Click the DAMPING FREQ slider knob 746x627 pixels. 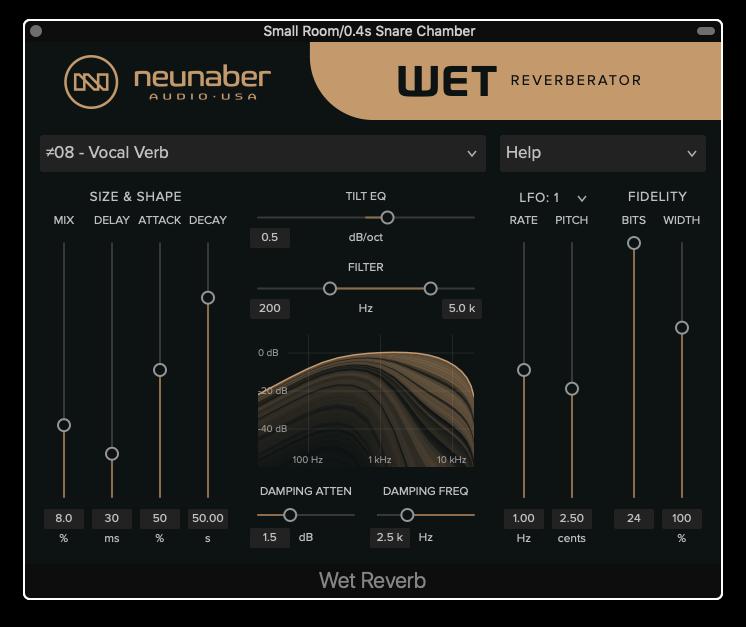(407, 515)
